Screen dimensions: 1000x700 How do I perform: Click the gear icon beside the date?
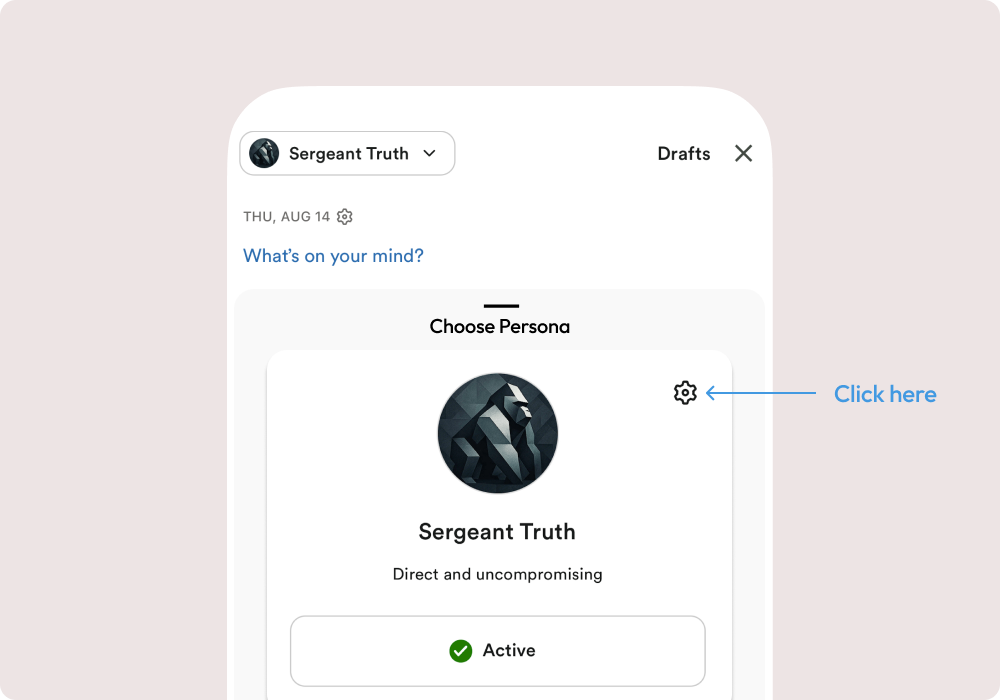345,217
